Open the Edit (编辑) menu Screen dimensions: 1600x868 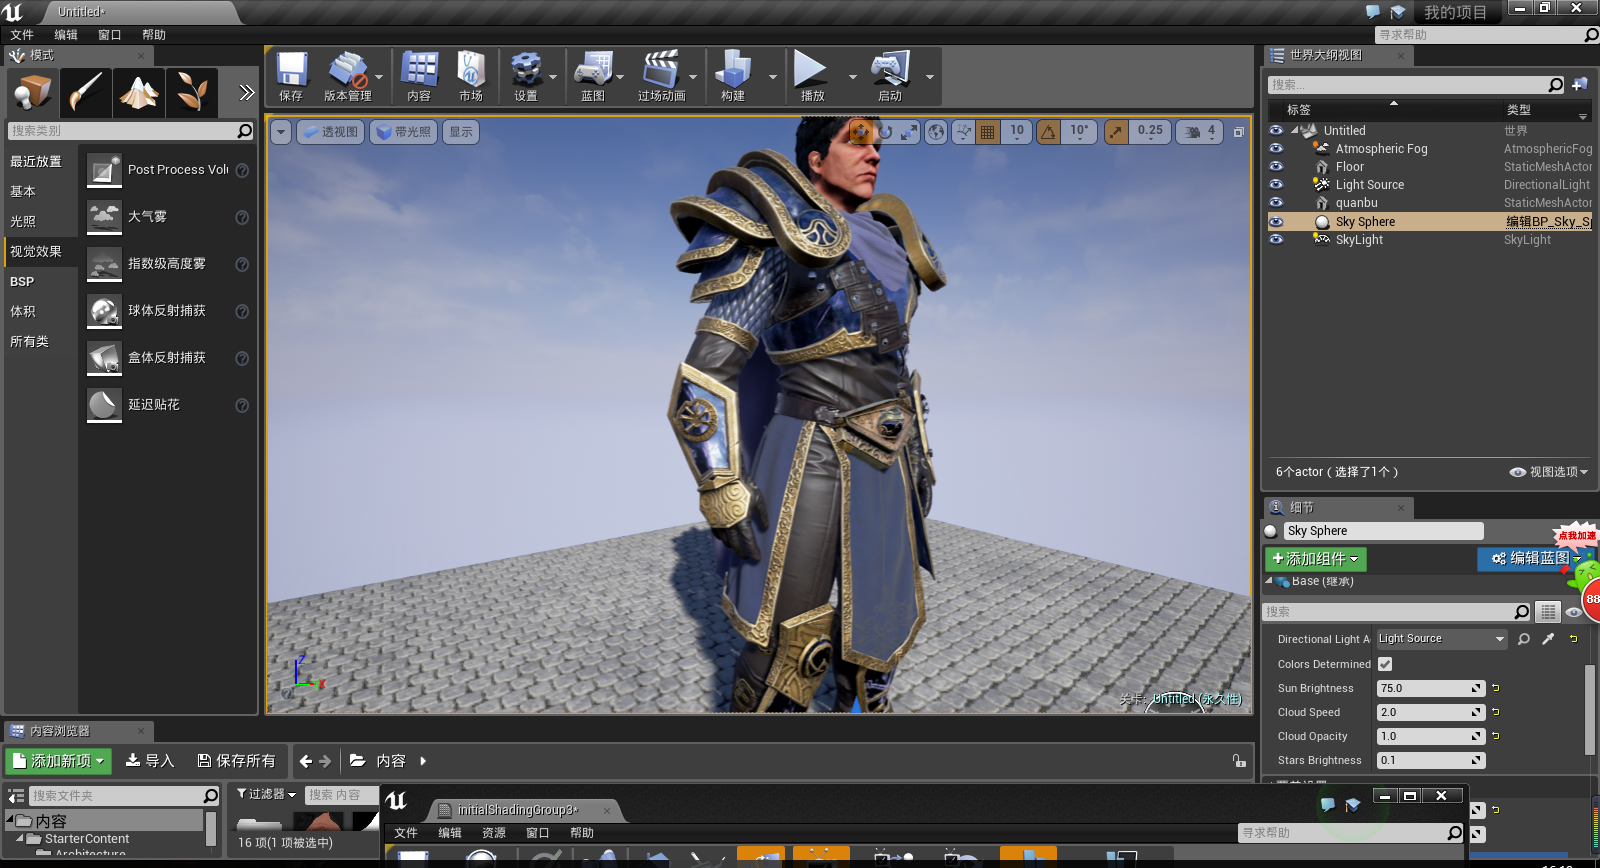coord(66,35)
